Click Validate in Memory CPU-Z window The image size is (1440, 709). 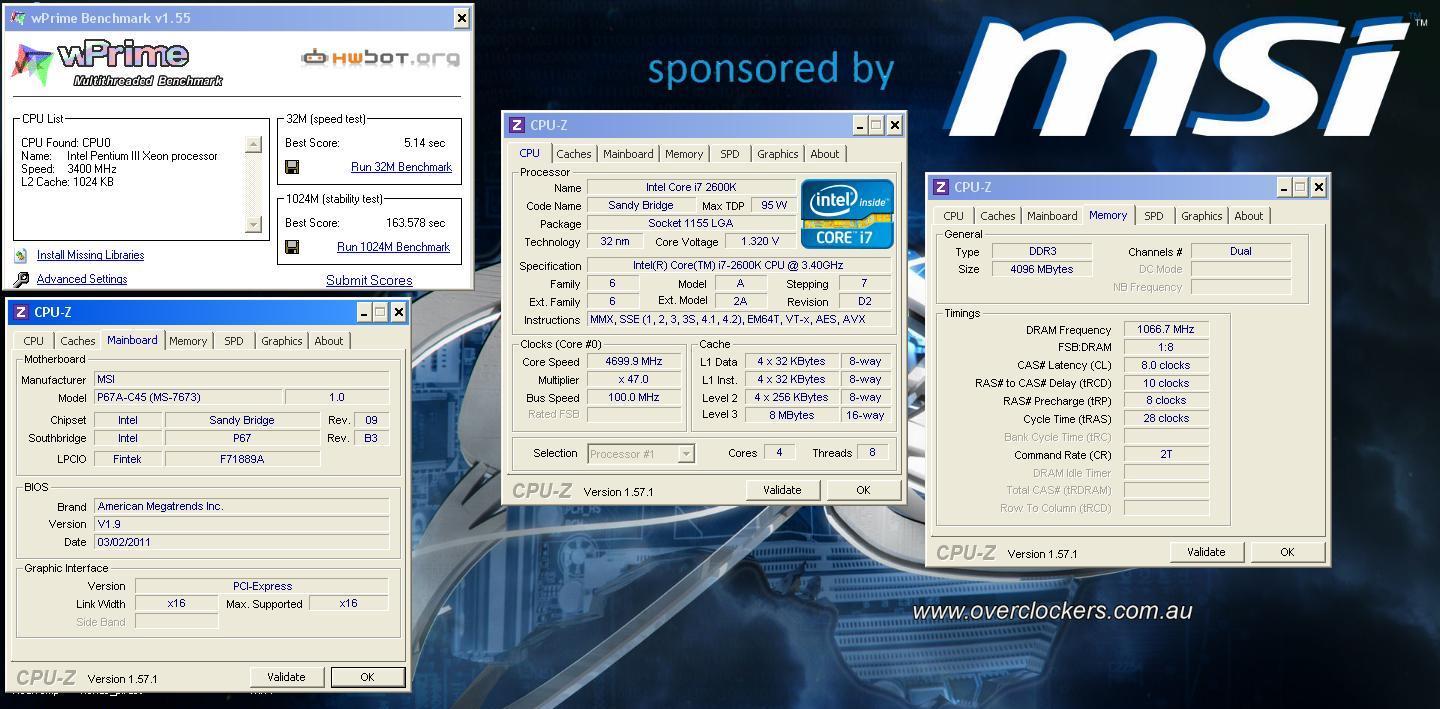tap(1206, 552)
